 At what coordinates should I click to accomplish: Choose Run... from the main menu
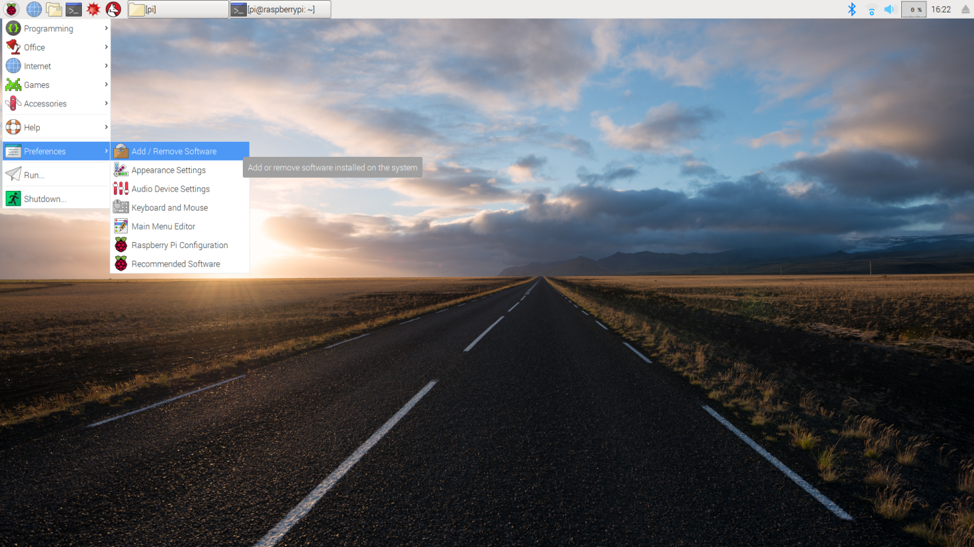coord(57,175)
